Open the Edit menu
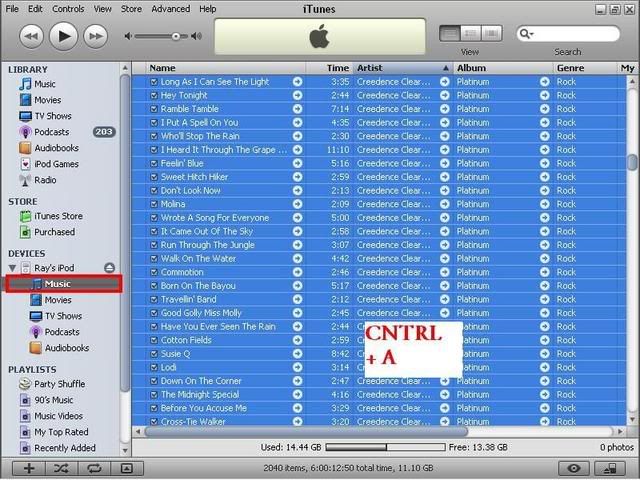 coord(35,9)
